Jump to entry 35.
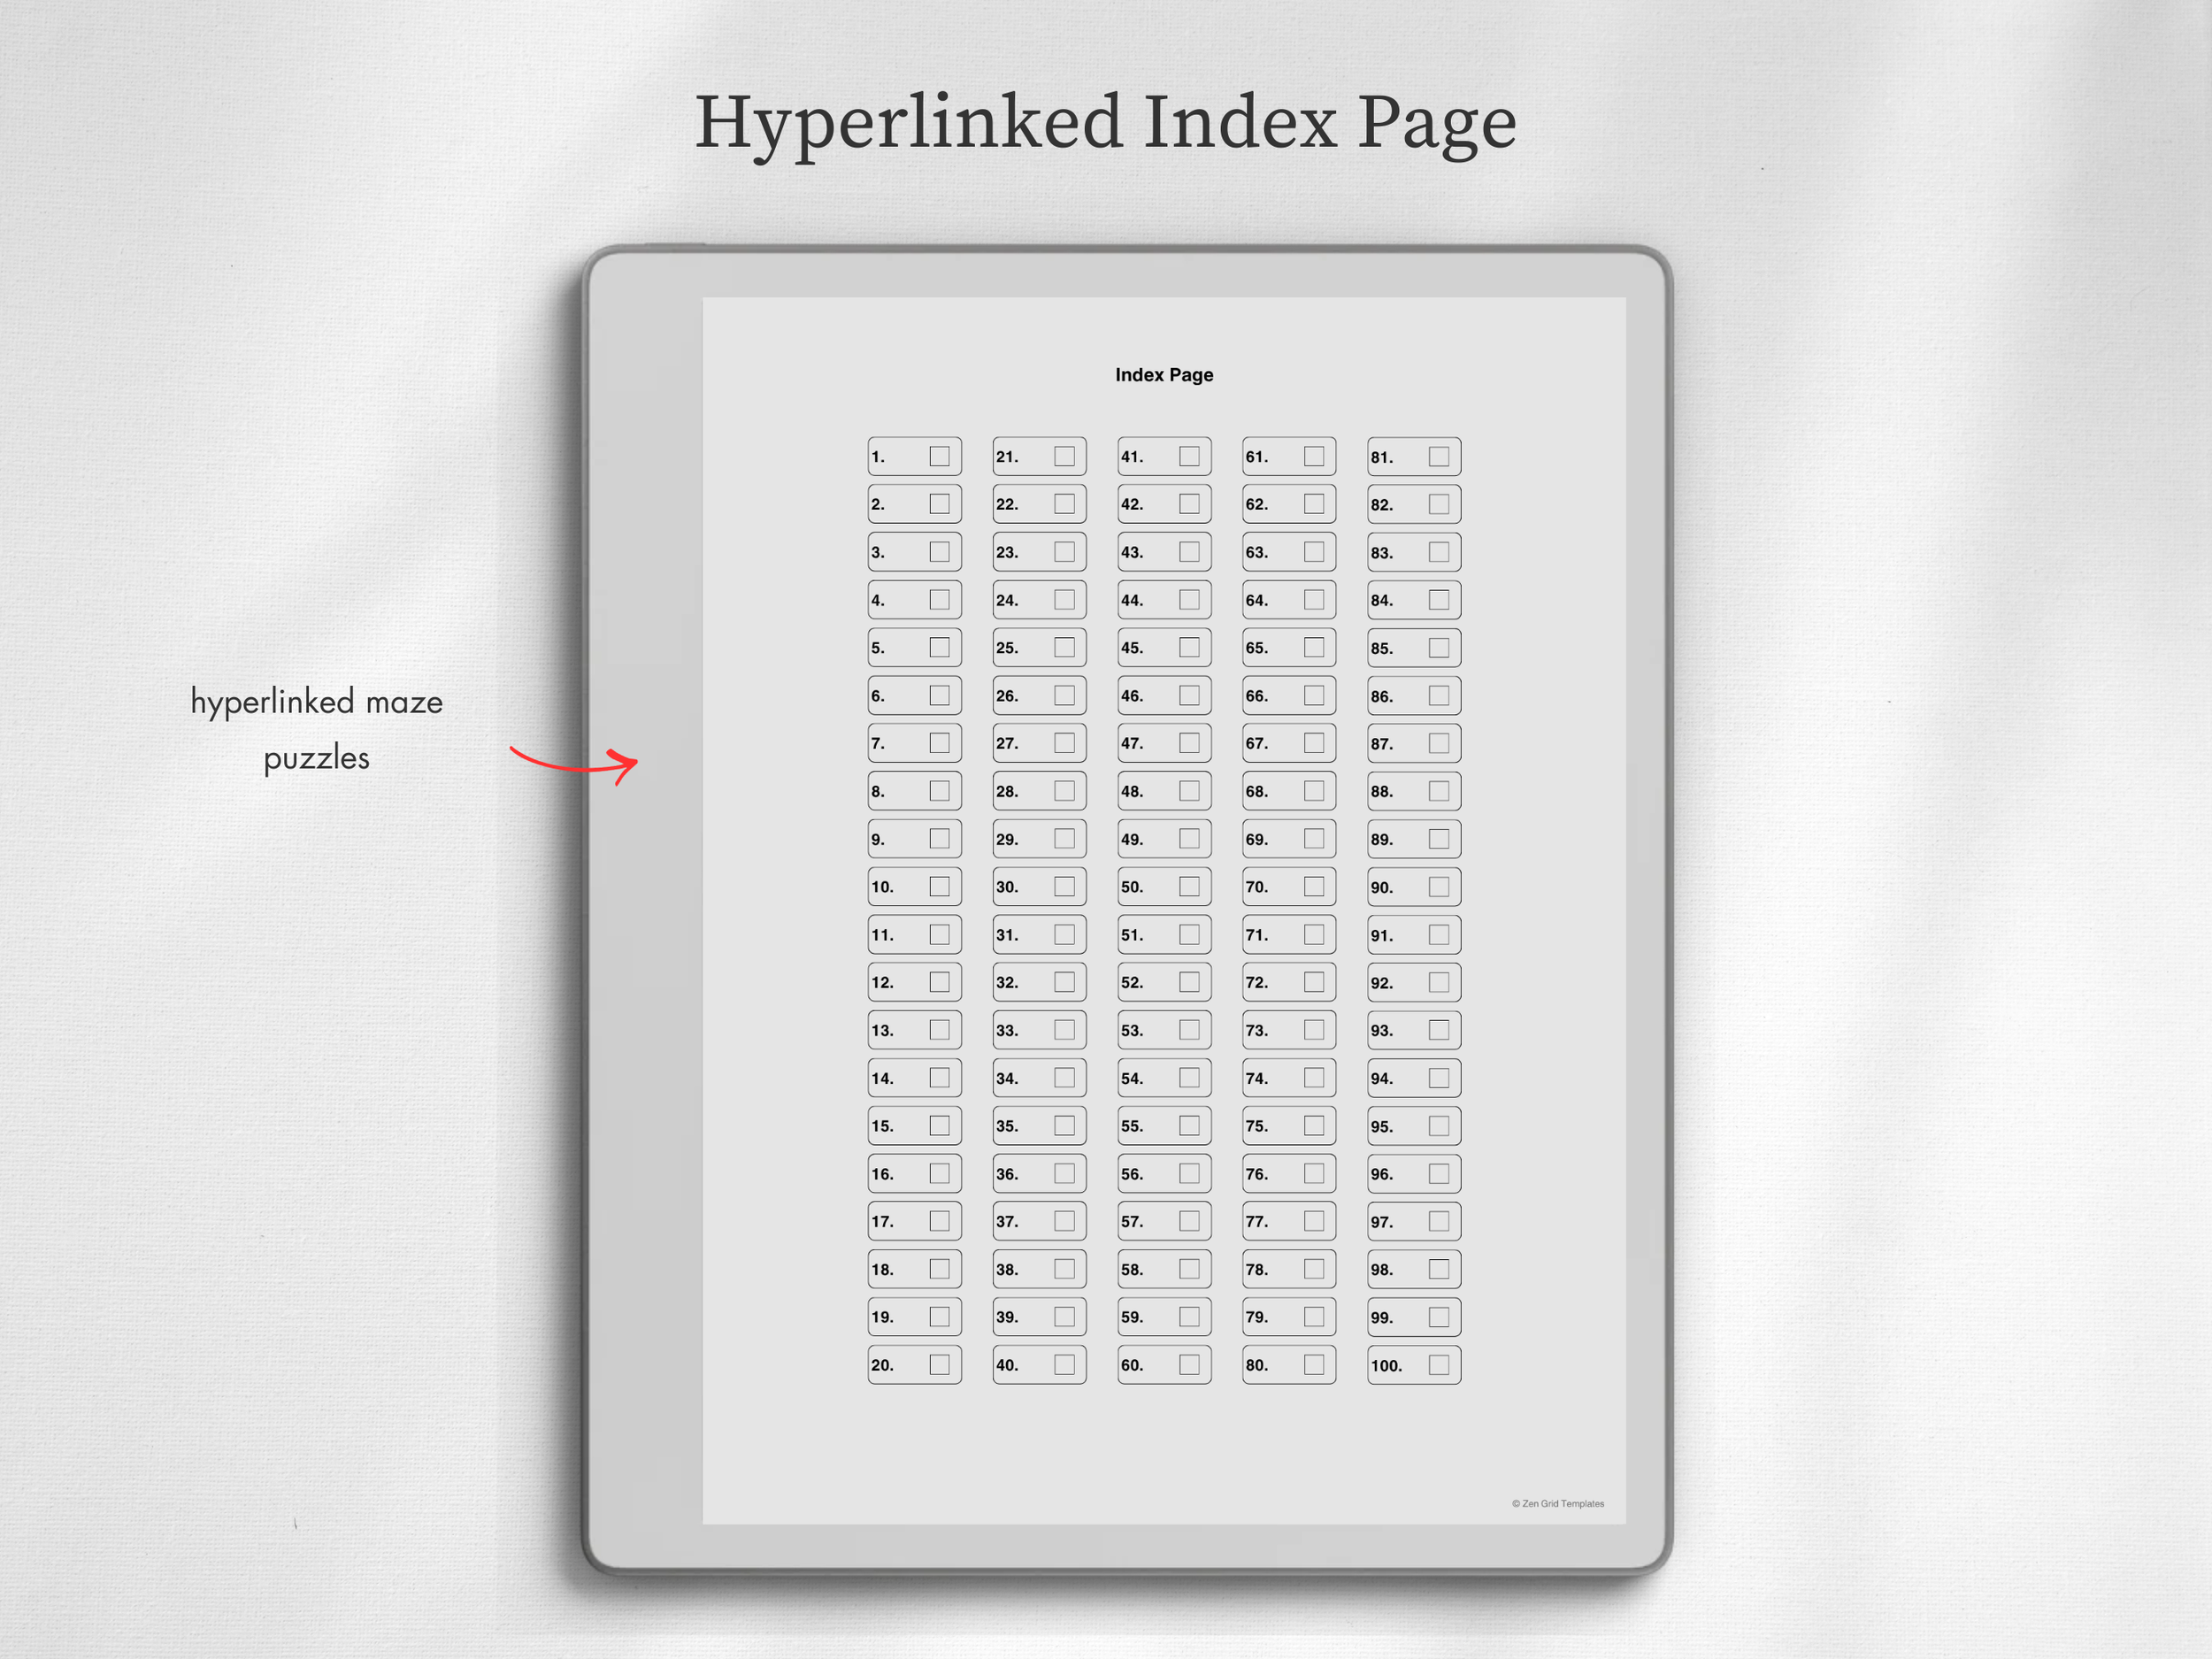 tap(1039, 1126)
